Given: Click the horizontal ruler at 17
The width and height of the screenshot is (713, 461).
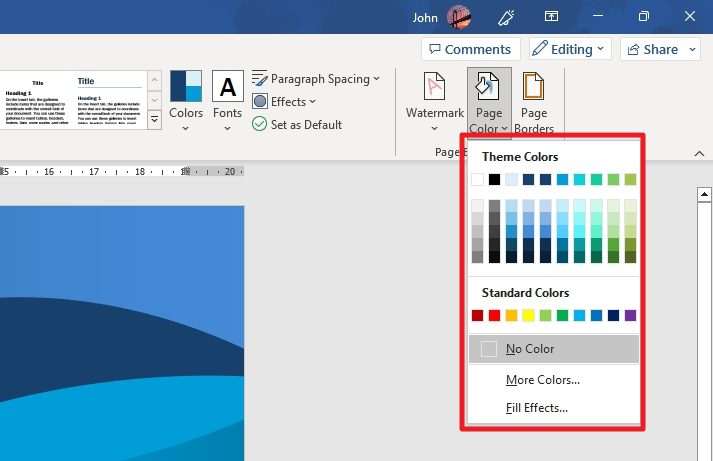Looking at the screenshot, I should (94, 171).
